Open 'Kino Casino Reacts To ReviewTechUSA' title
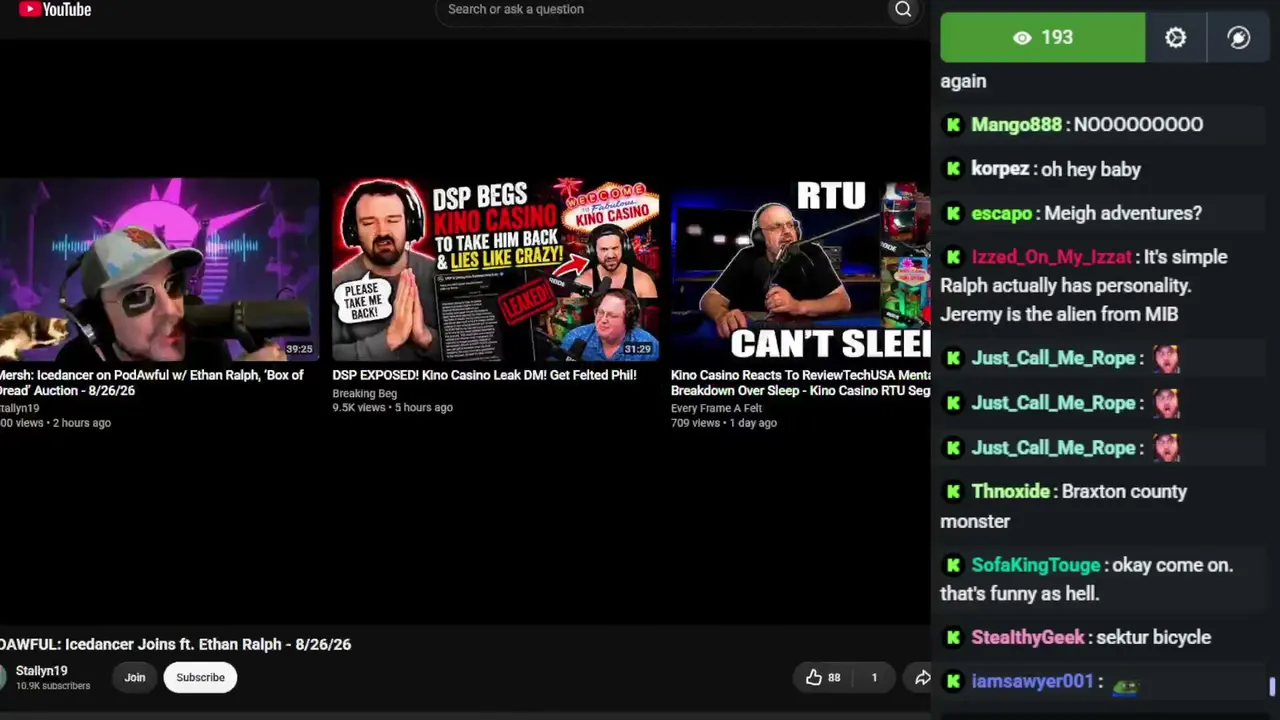This screenshot has width=1280, height=720. click(800, 383)
